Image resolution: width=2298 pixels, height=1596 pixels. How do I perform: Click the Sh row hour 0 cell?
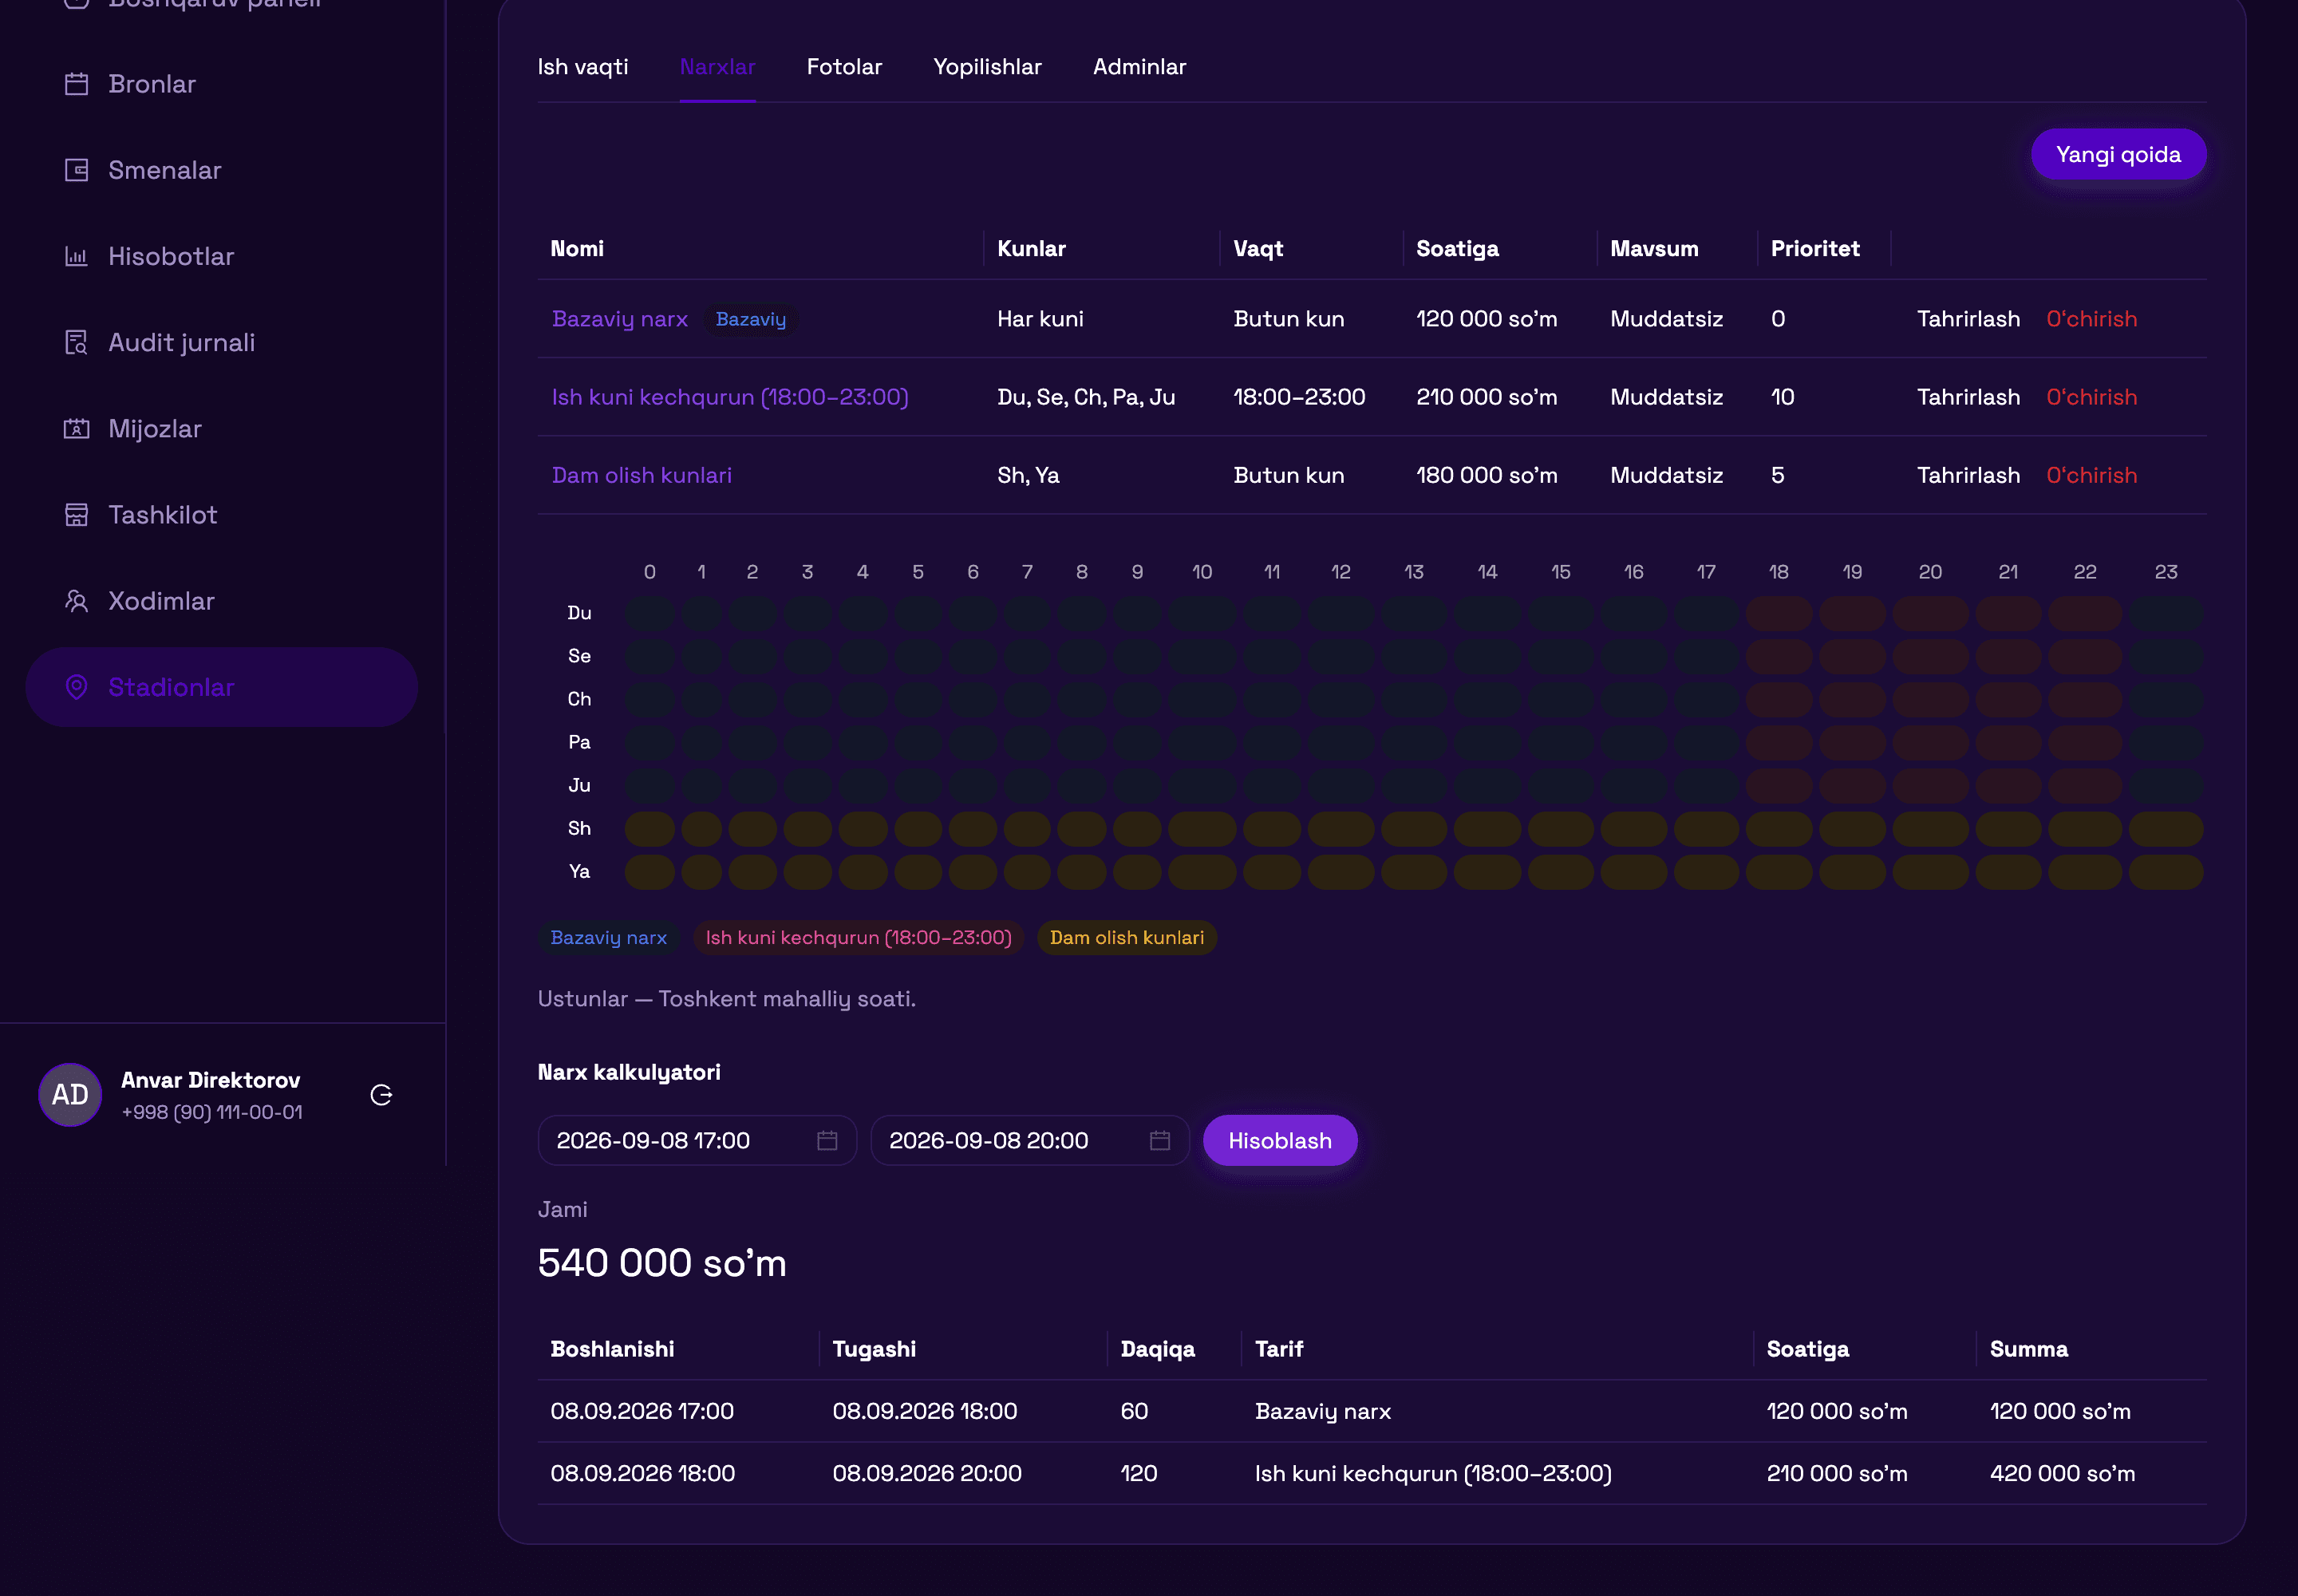(x=650, y=829)
